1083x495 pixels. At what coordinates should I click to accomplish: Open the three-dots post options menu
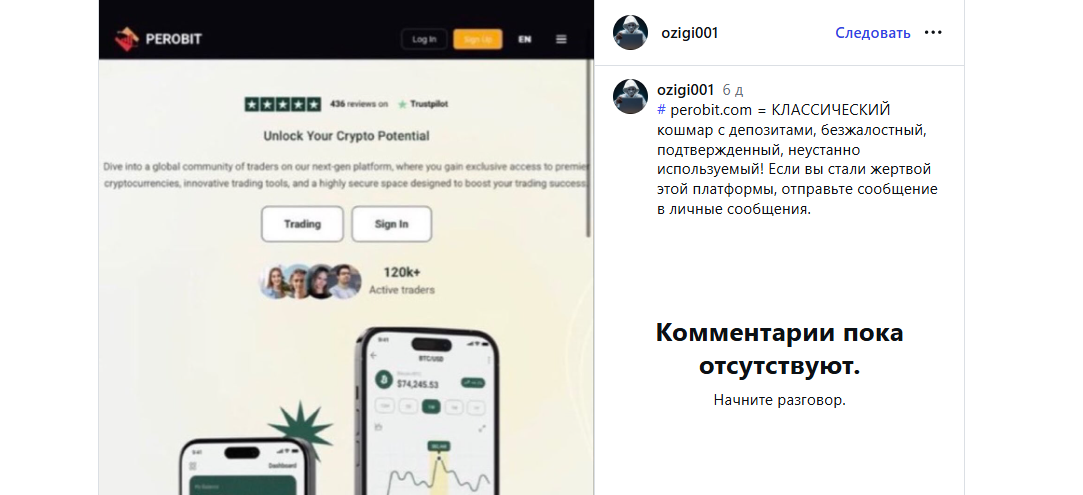pos(933,32)
